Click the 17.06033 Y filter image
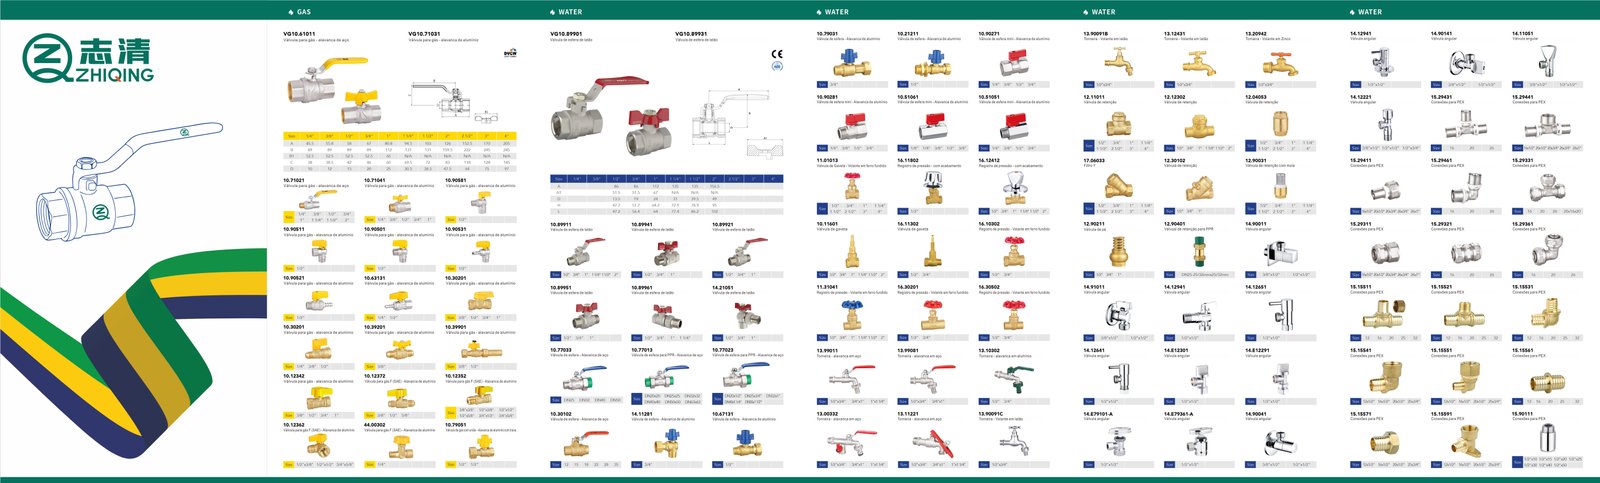This screenshot has width=1600, height=483. click(1118, 186)
